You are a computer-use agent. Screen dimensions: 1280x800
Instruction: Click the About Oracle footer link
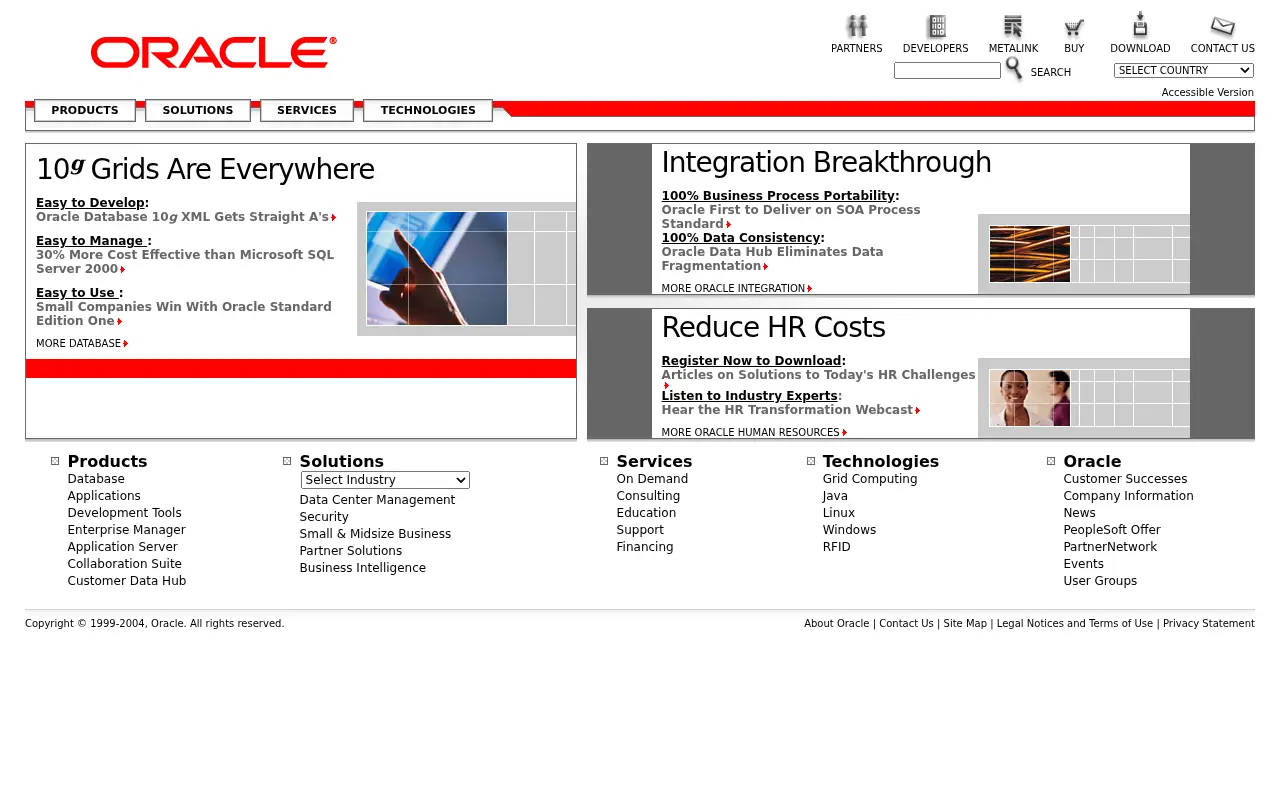836,623
